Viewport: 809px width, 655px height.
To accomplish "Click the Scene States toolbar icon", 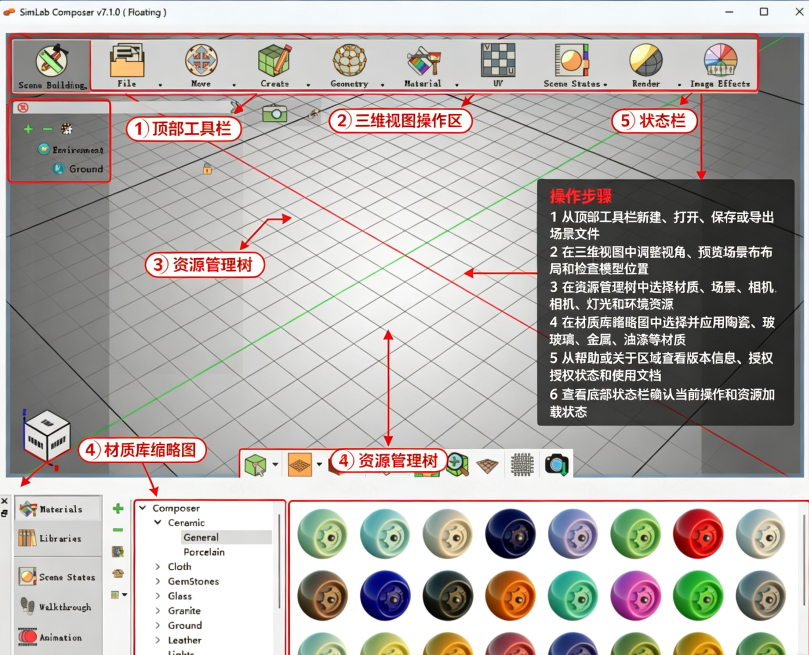I will click(x=572, y=60).
